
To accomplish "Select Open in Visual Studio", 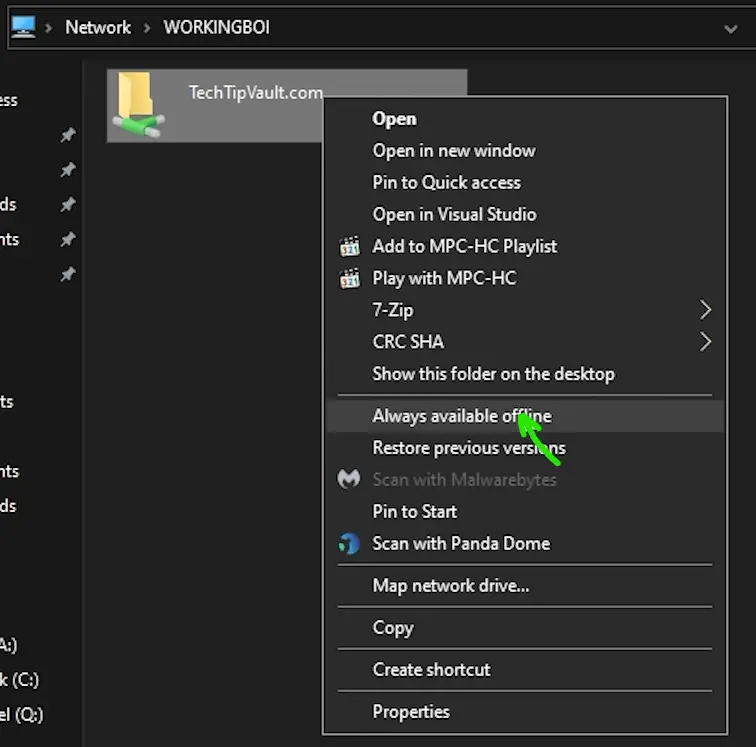I will [525, 215].
